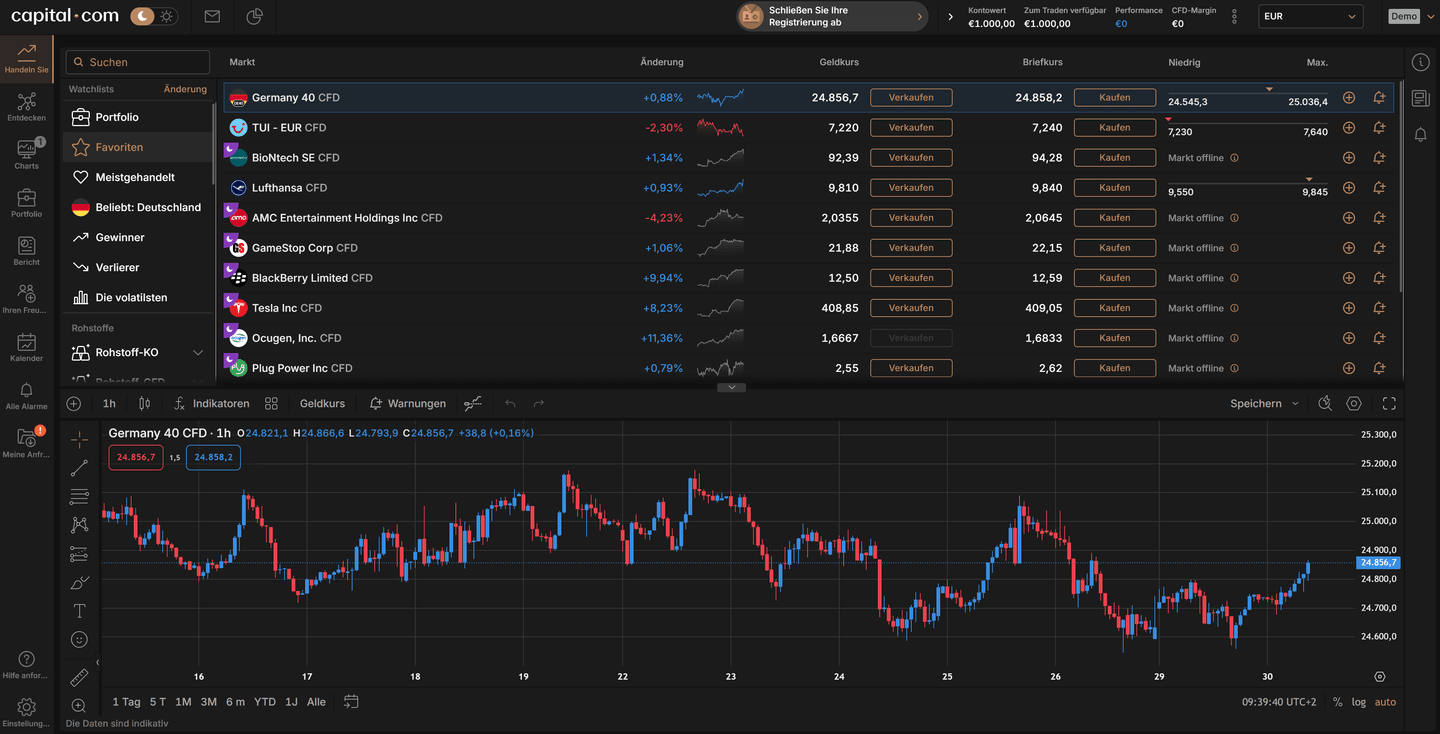The image size is (1440, 734).
Task: Open Entdecken in the left sidebar
Action: pos(27,107)
